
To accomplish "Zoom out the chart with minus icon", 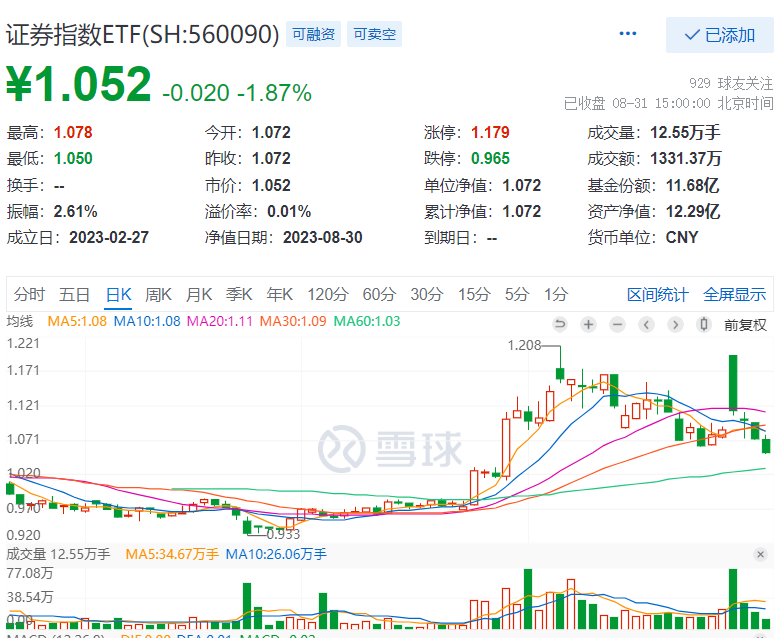I will coord(617,325).
